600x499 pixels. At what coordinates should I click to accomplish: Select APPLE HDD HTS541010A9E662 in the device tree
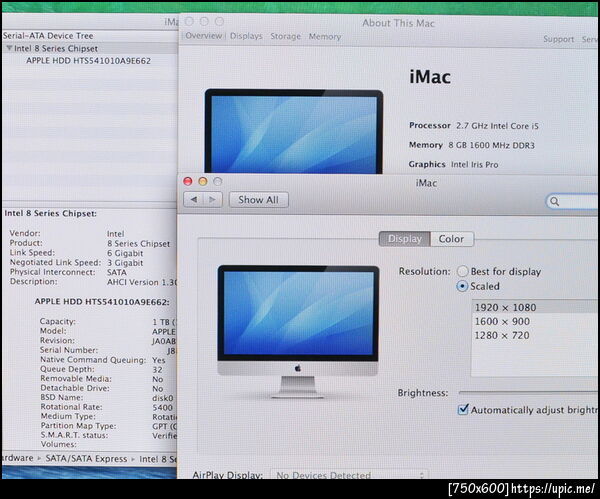click(88, 61)
